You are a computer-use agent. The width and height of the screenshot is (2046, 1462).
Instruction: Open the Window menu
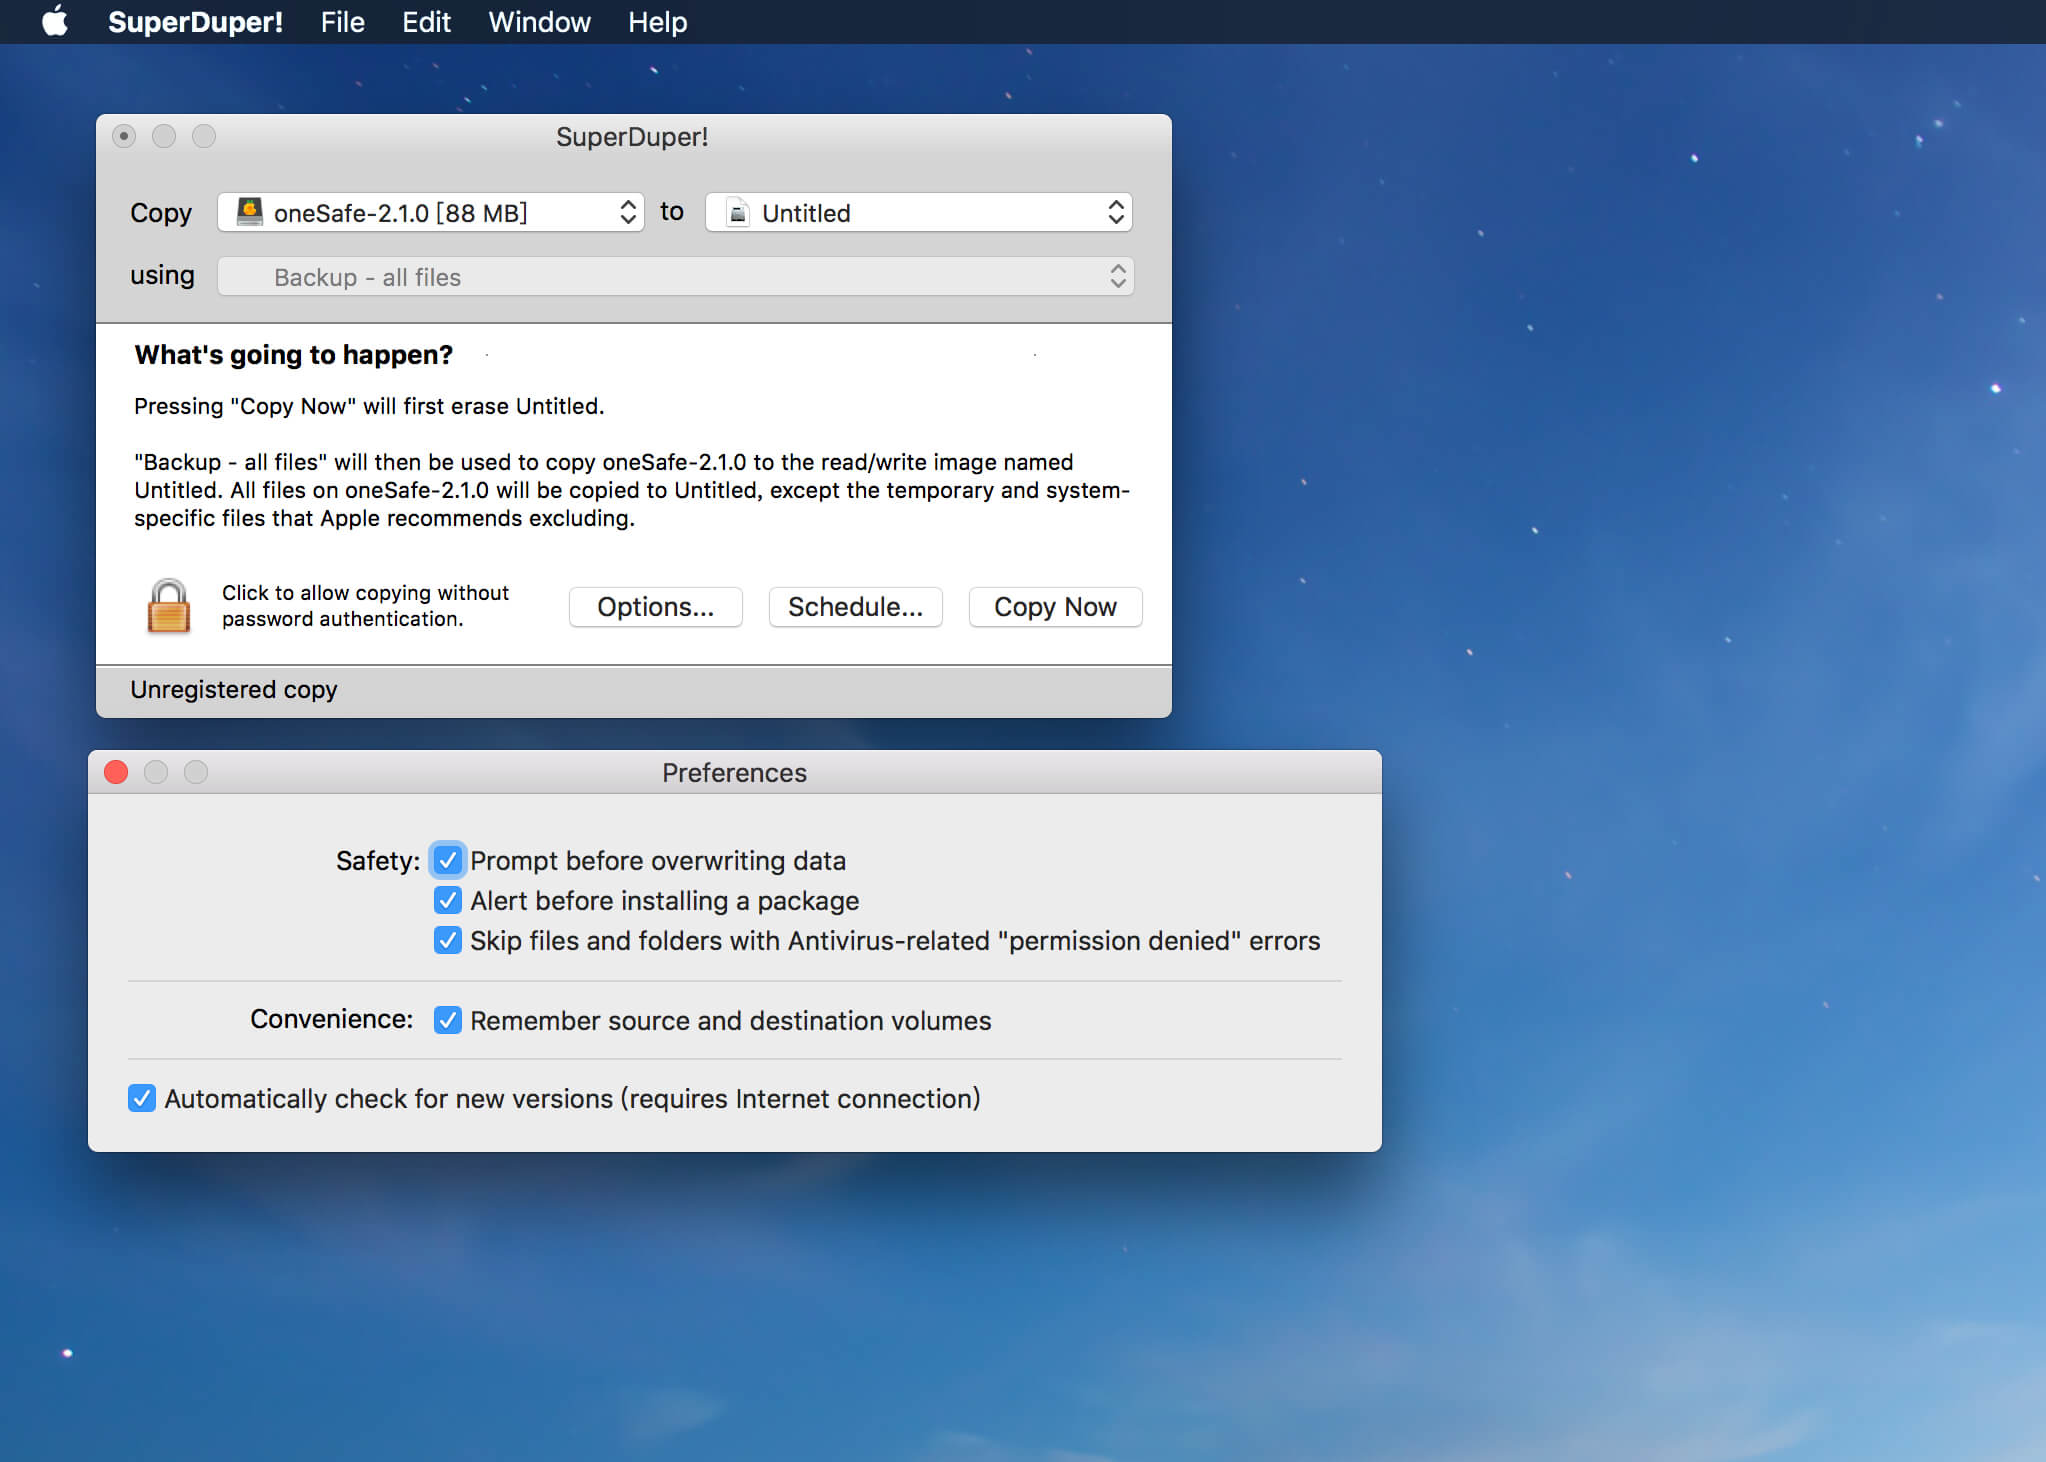click(x=539, y=22)
